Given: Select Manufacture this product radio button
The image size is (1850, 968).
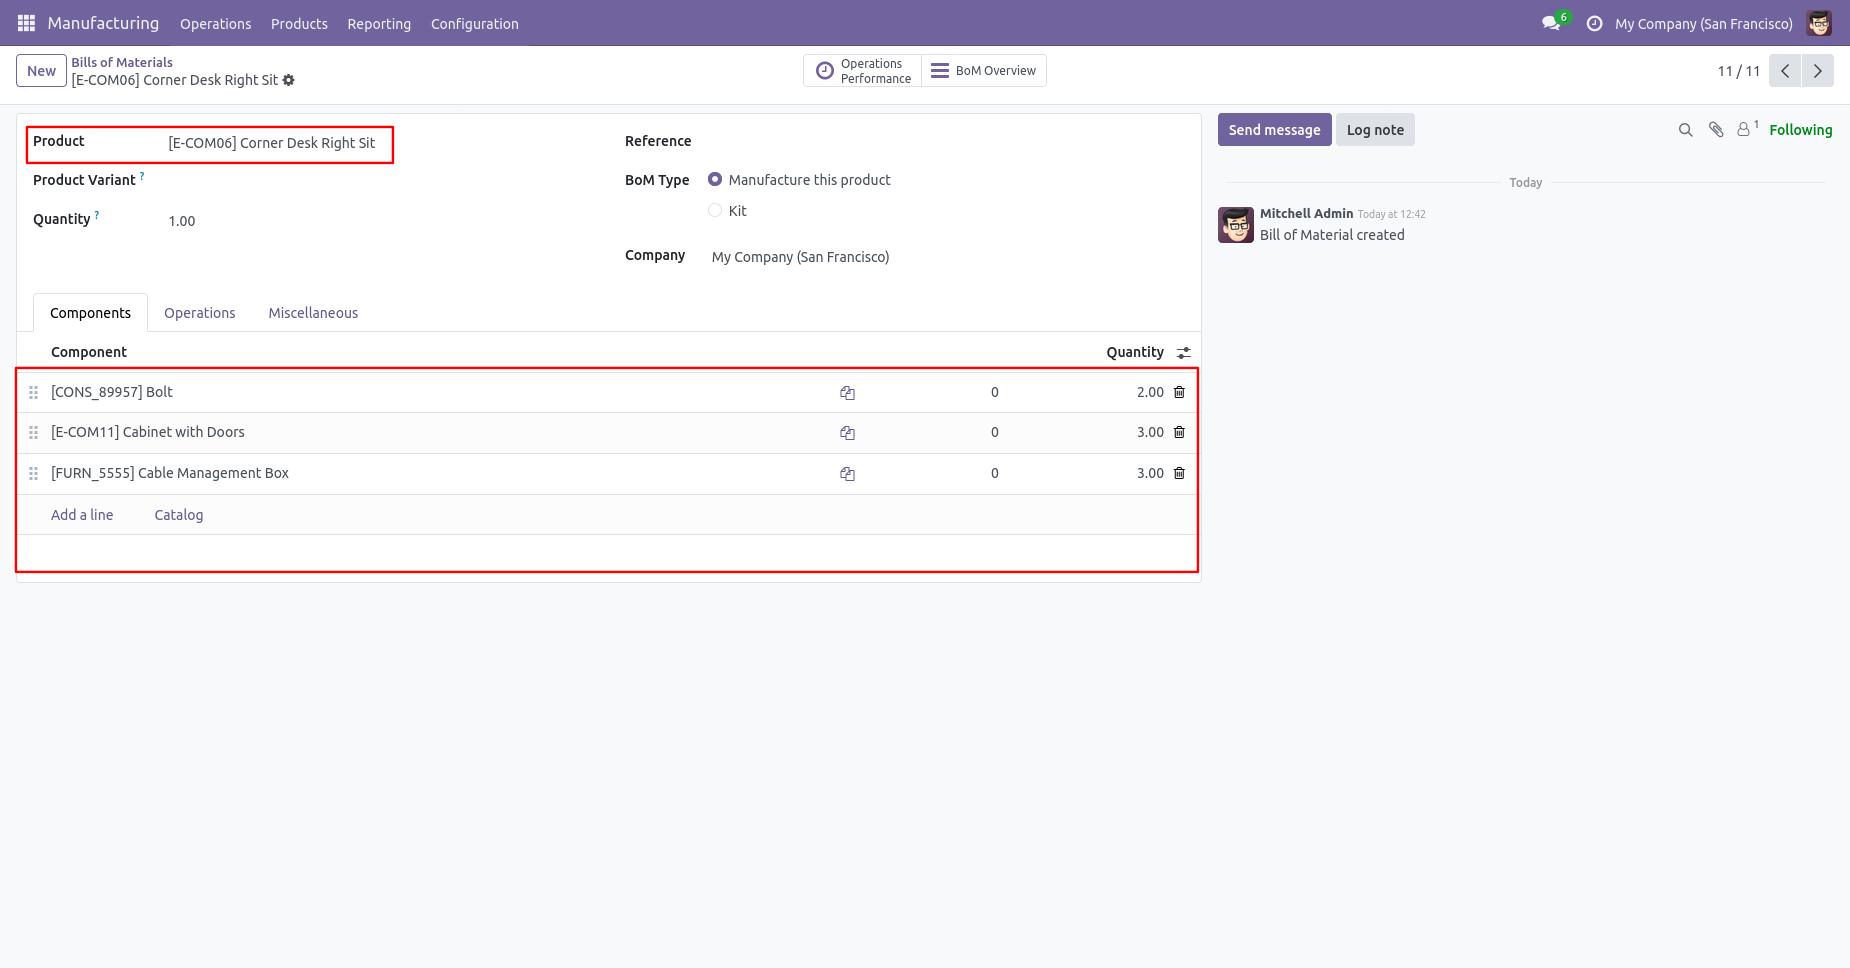Looking at the screenshot, I should pos(715,180).
